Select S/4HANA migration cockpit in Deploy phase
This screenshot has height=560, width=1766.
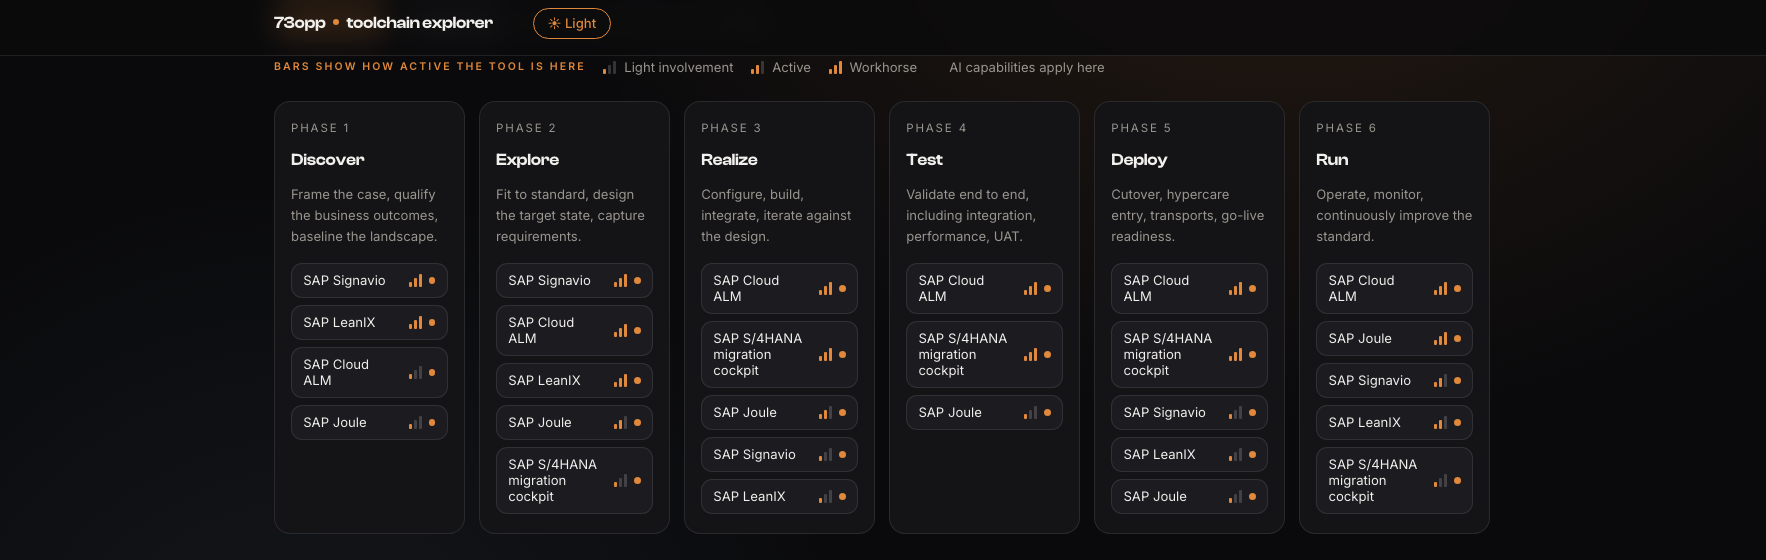[1189, 355]
